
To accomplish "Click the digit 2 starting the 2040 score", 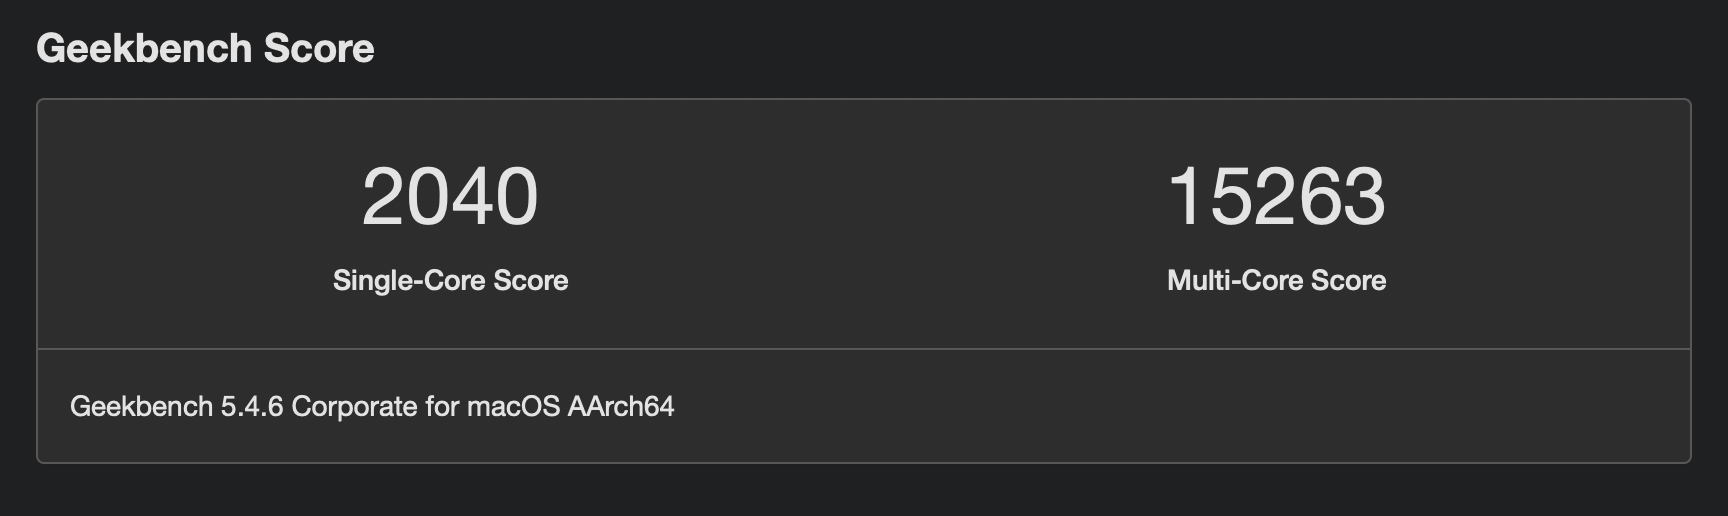I will point(383,196).
